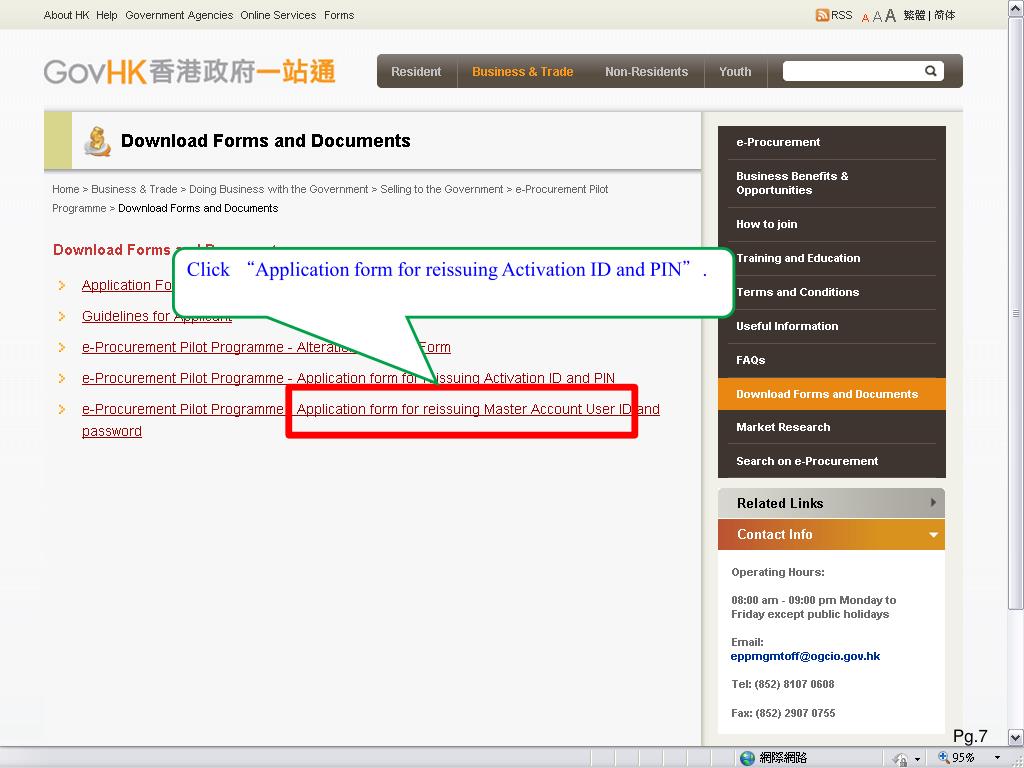
Task: Click scrollbar down arrow
Action: click(1016, 738)
